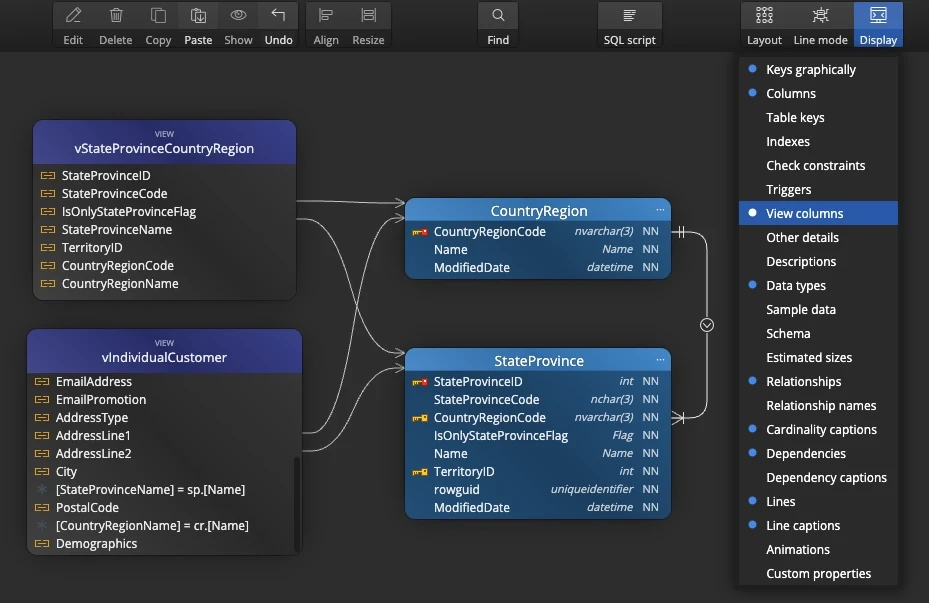929x603 pixels.
Task: Enable Triggers display option
Action: (818, 190)
